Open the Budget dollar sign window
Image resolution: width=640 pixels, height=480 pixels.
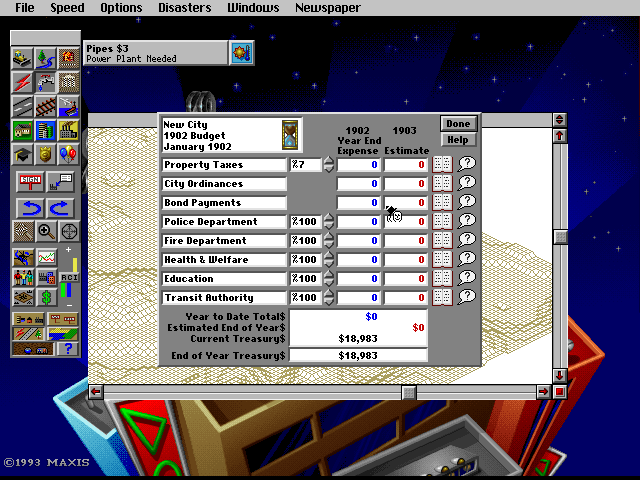(x=47, y=298)
